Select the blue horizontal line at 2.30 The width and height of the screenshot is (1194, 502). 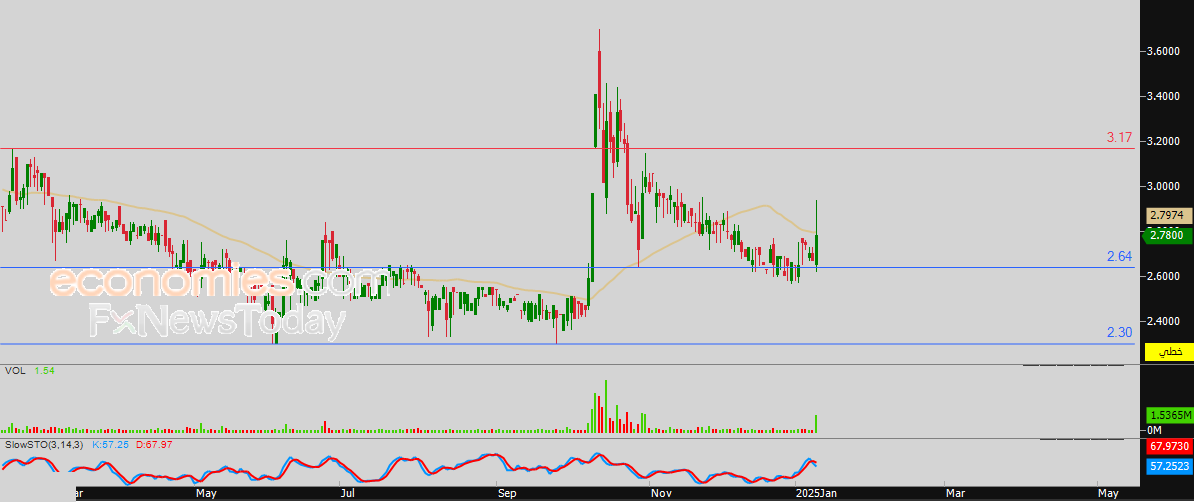coord(567,344)
